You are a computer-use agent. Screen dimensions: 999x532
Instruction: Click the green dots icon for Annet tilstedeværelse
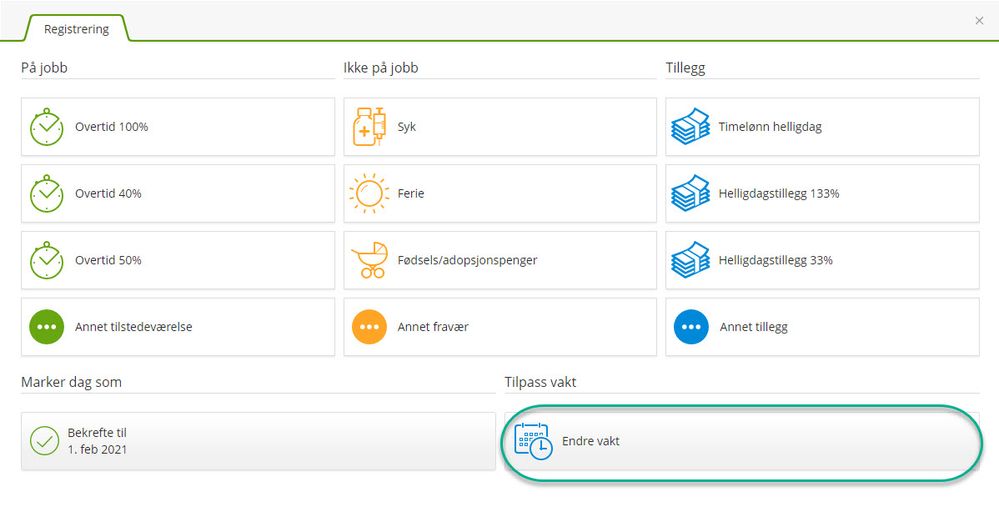(x=47, y=327)
